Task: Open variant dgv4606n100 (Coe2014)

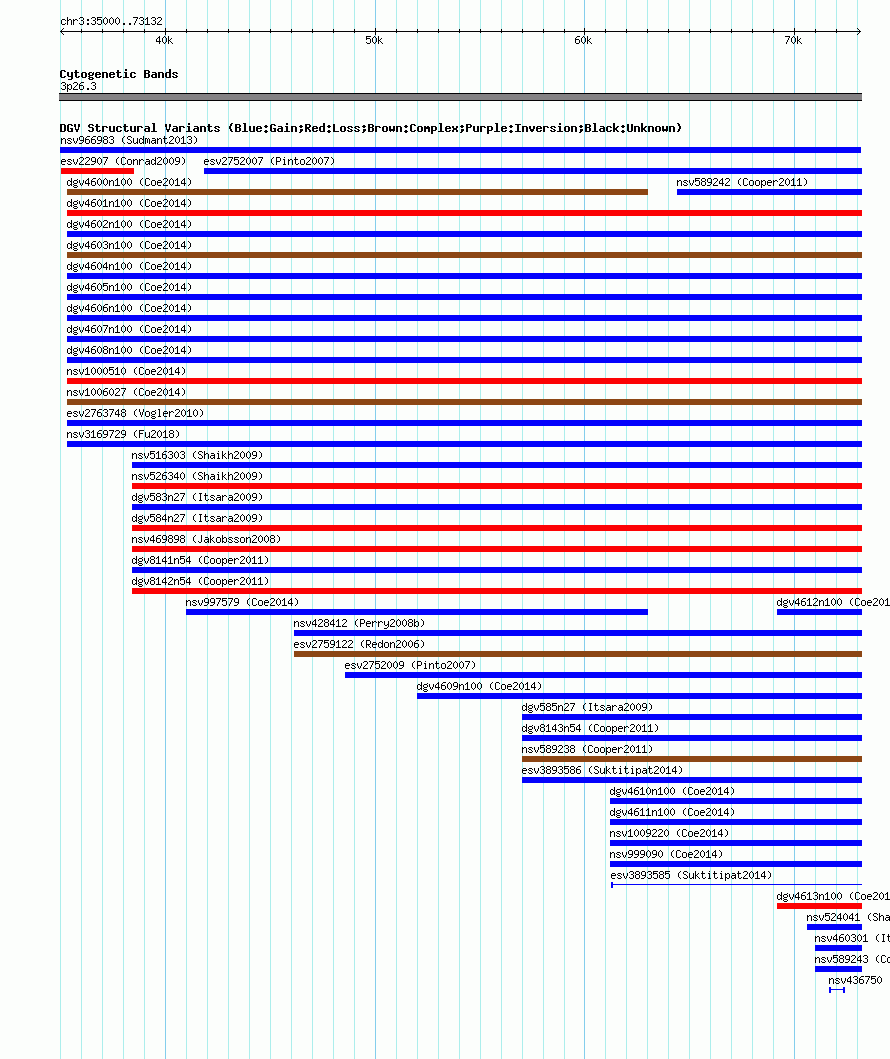Action: click(x=129, y=308)
